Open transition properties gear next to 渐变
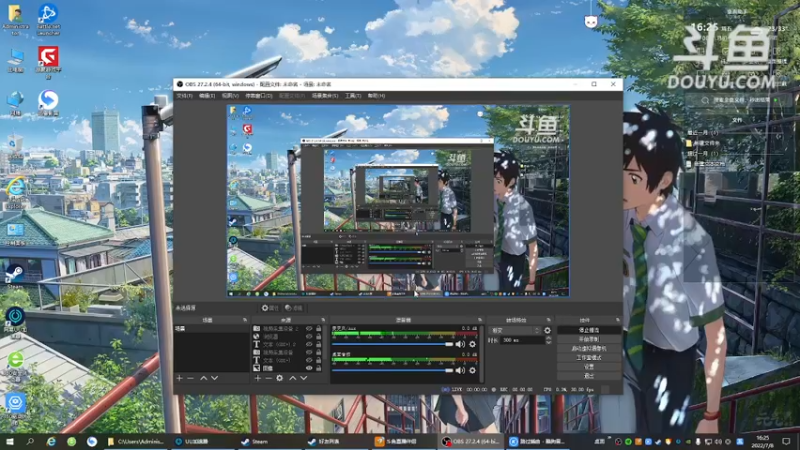Viewport: 800px width, 450px height. point(547,331)
